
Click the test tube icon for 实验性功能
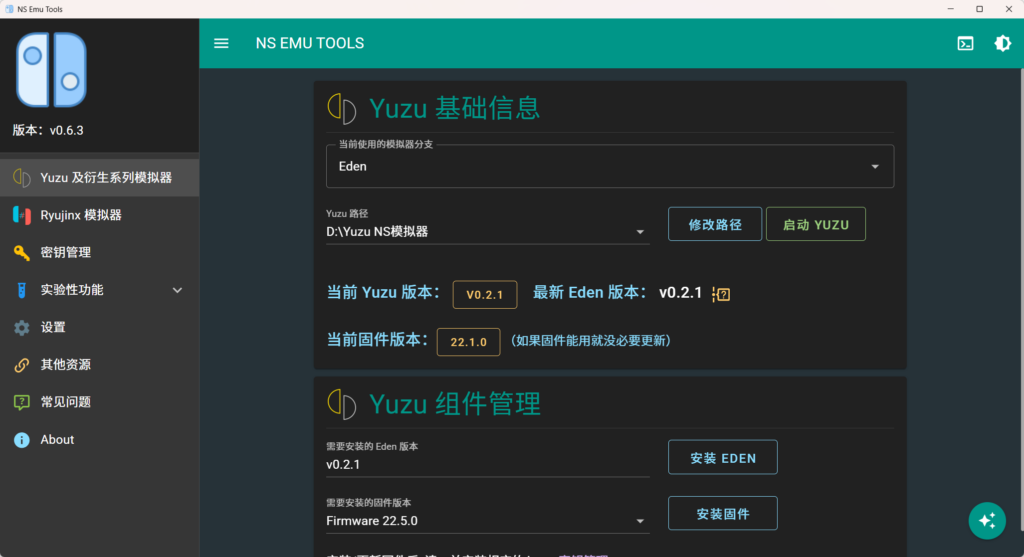[22, 290]
